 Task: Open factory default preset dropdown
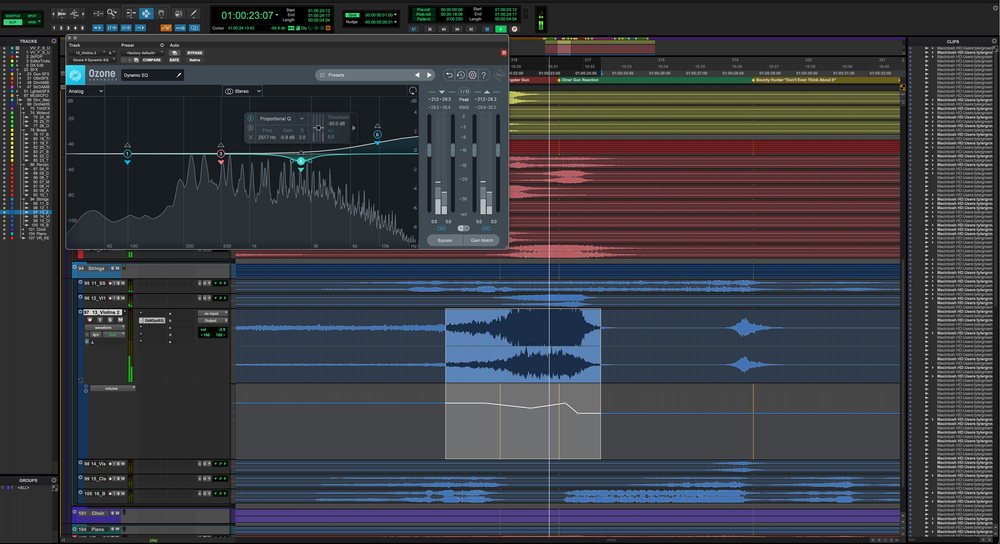[142, 53]
